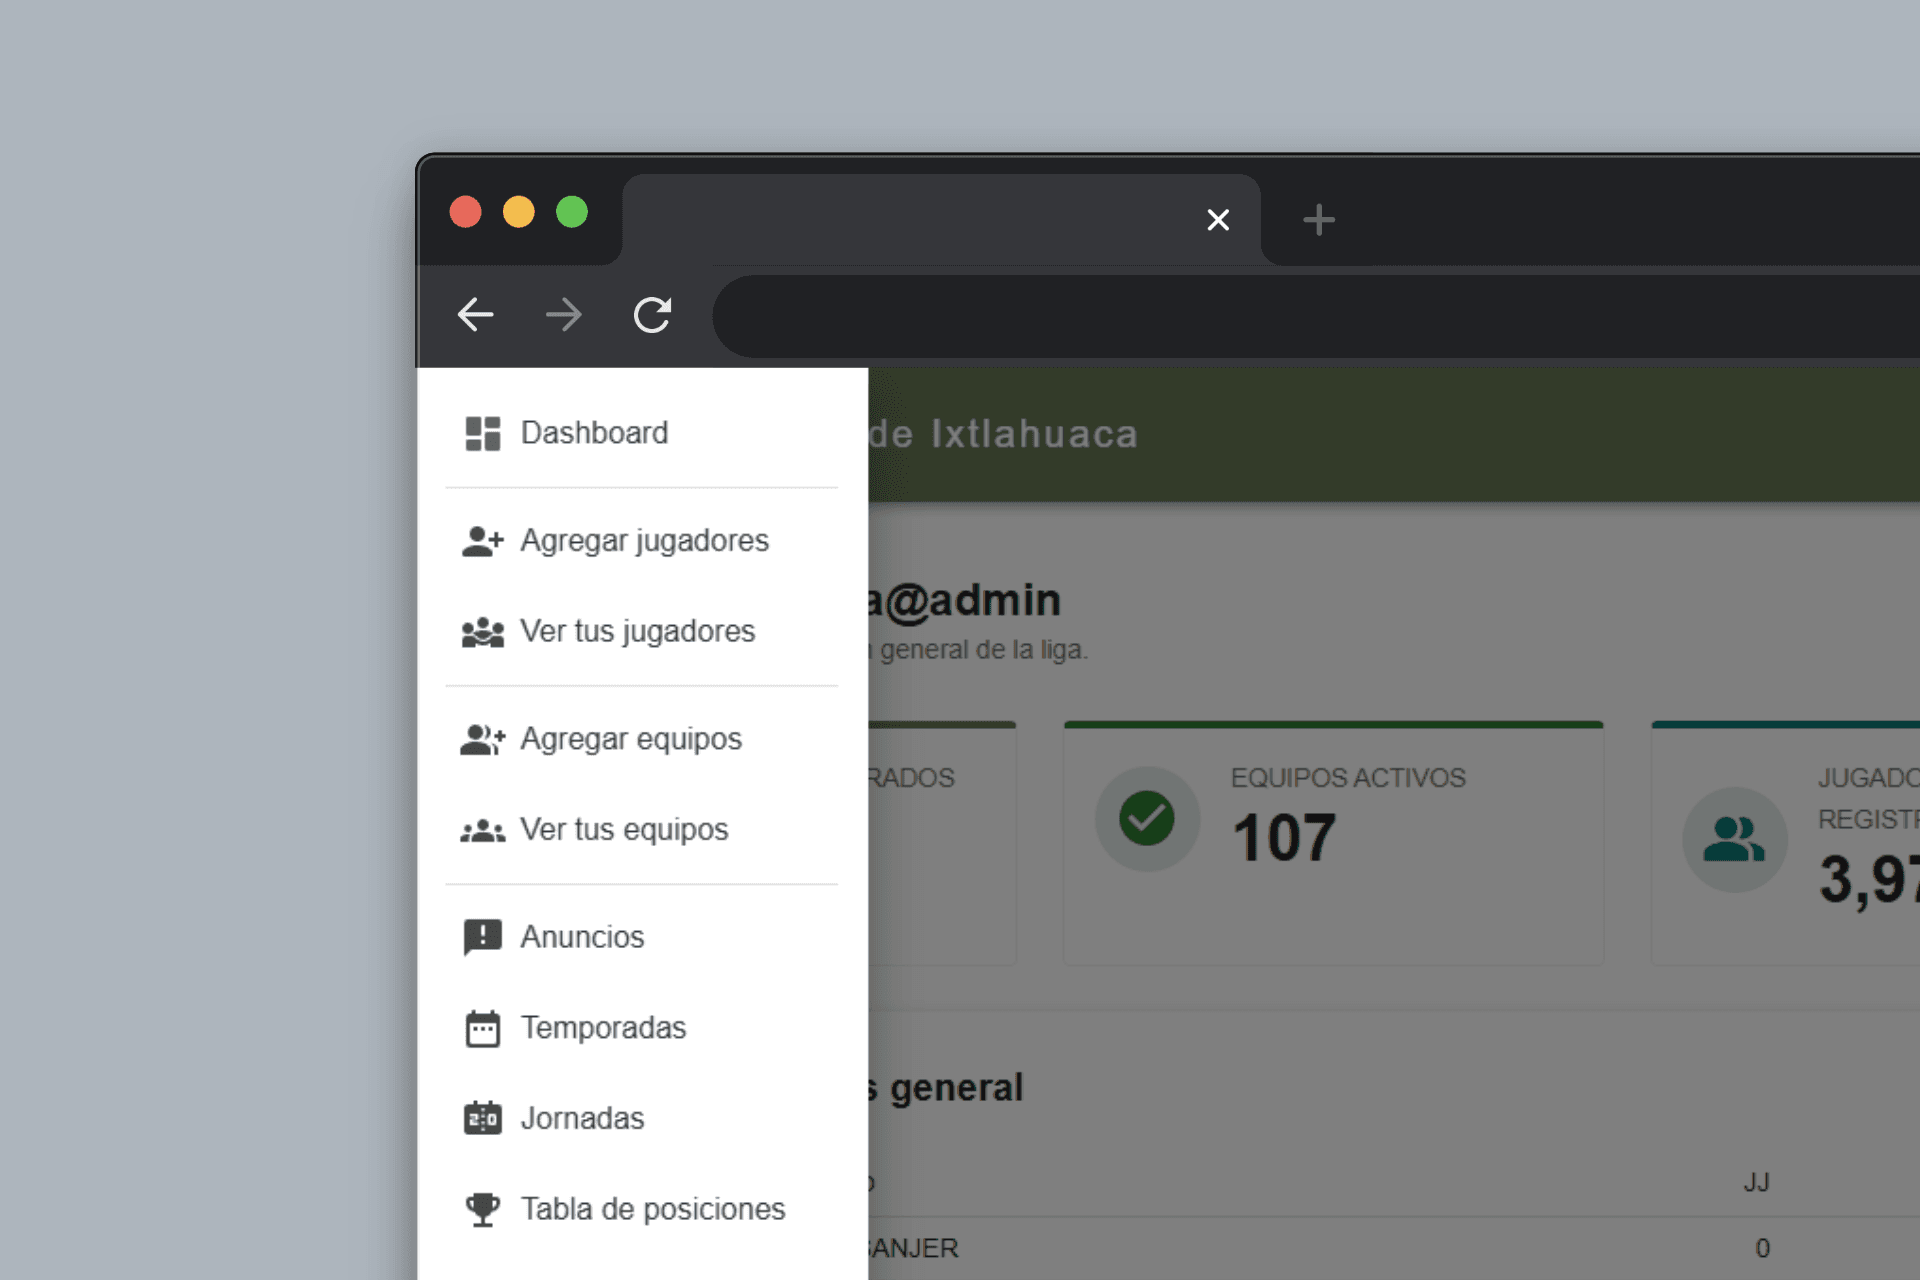Click the green maximize window button
Viewport: 1920px width, 1280px height.
pyautogui.click(x=572, y=212)
